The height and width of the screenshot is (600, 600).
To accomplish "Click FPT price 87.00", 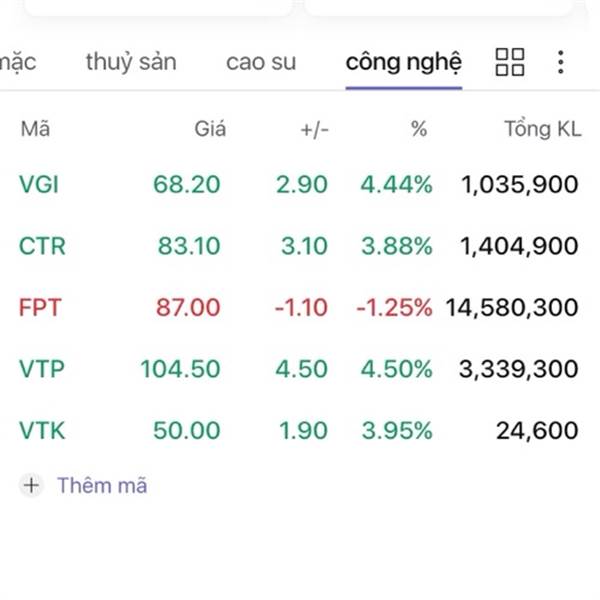I will (188, 308).
